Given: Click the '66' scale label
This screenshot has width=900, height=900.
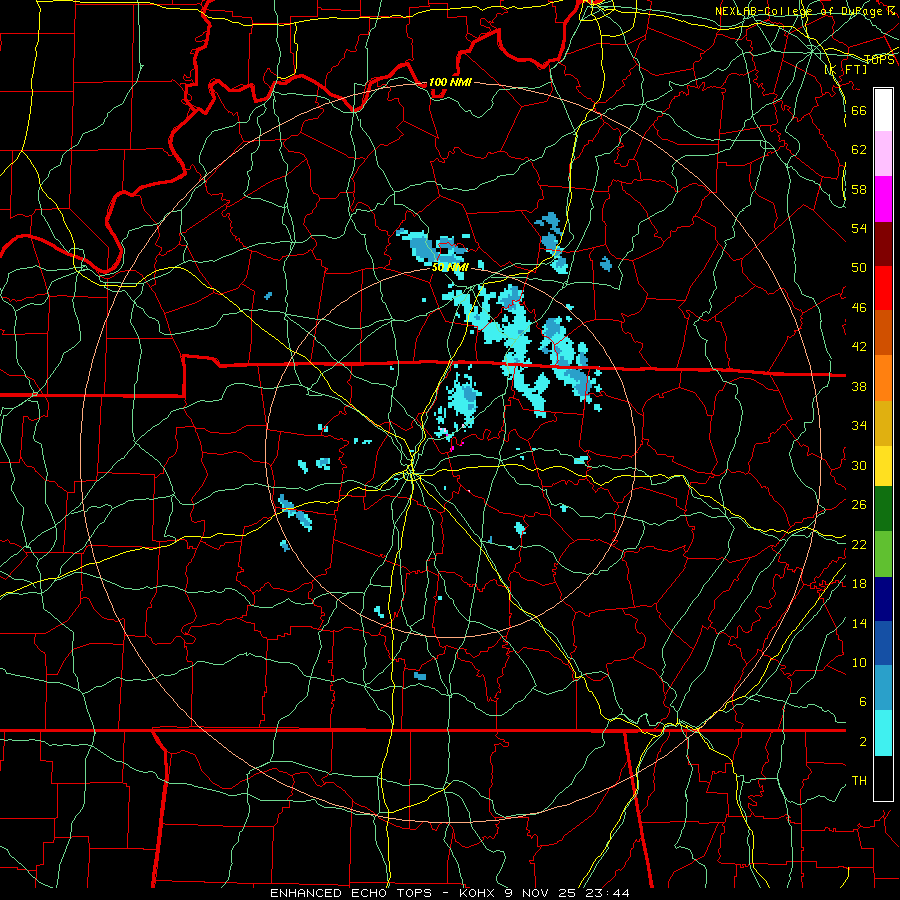Looking at the screenshot, I should click(x=859, y=110).
